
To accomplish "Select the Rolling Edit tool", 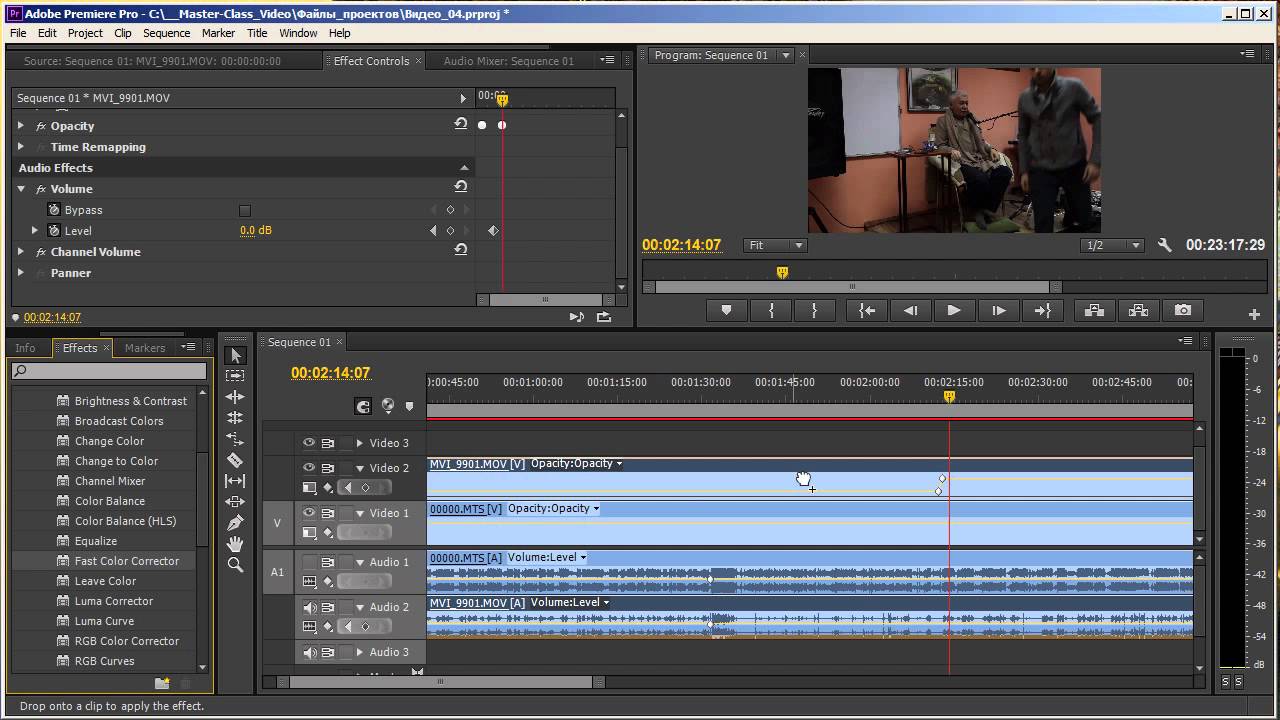I will coord(235,418).
